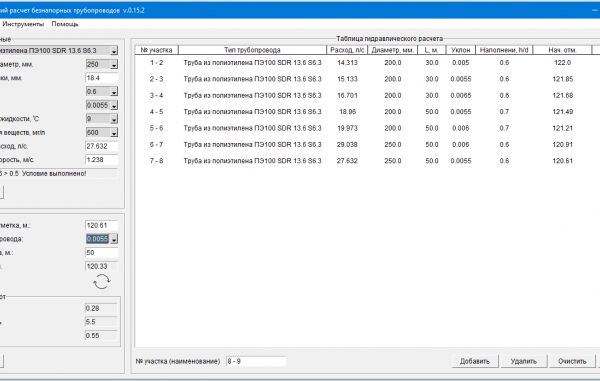Expand the upper slope 0.0055 dropdown
600x381 pixels.
[x=114, y=106]
